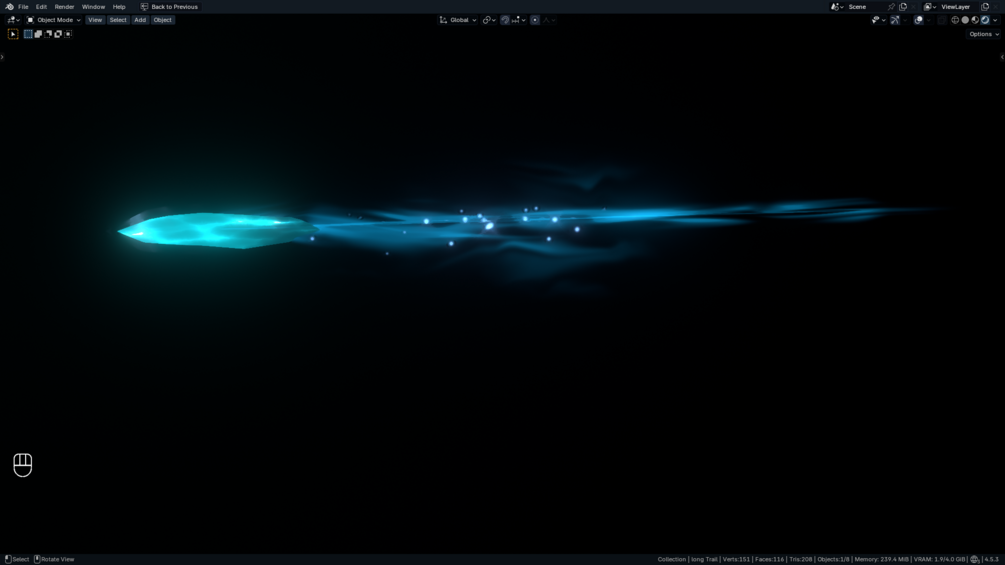
Task: Click the Rotate View hint in status bar
Action: tap(54, 559)
